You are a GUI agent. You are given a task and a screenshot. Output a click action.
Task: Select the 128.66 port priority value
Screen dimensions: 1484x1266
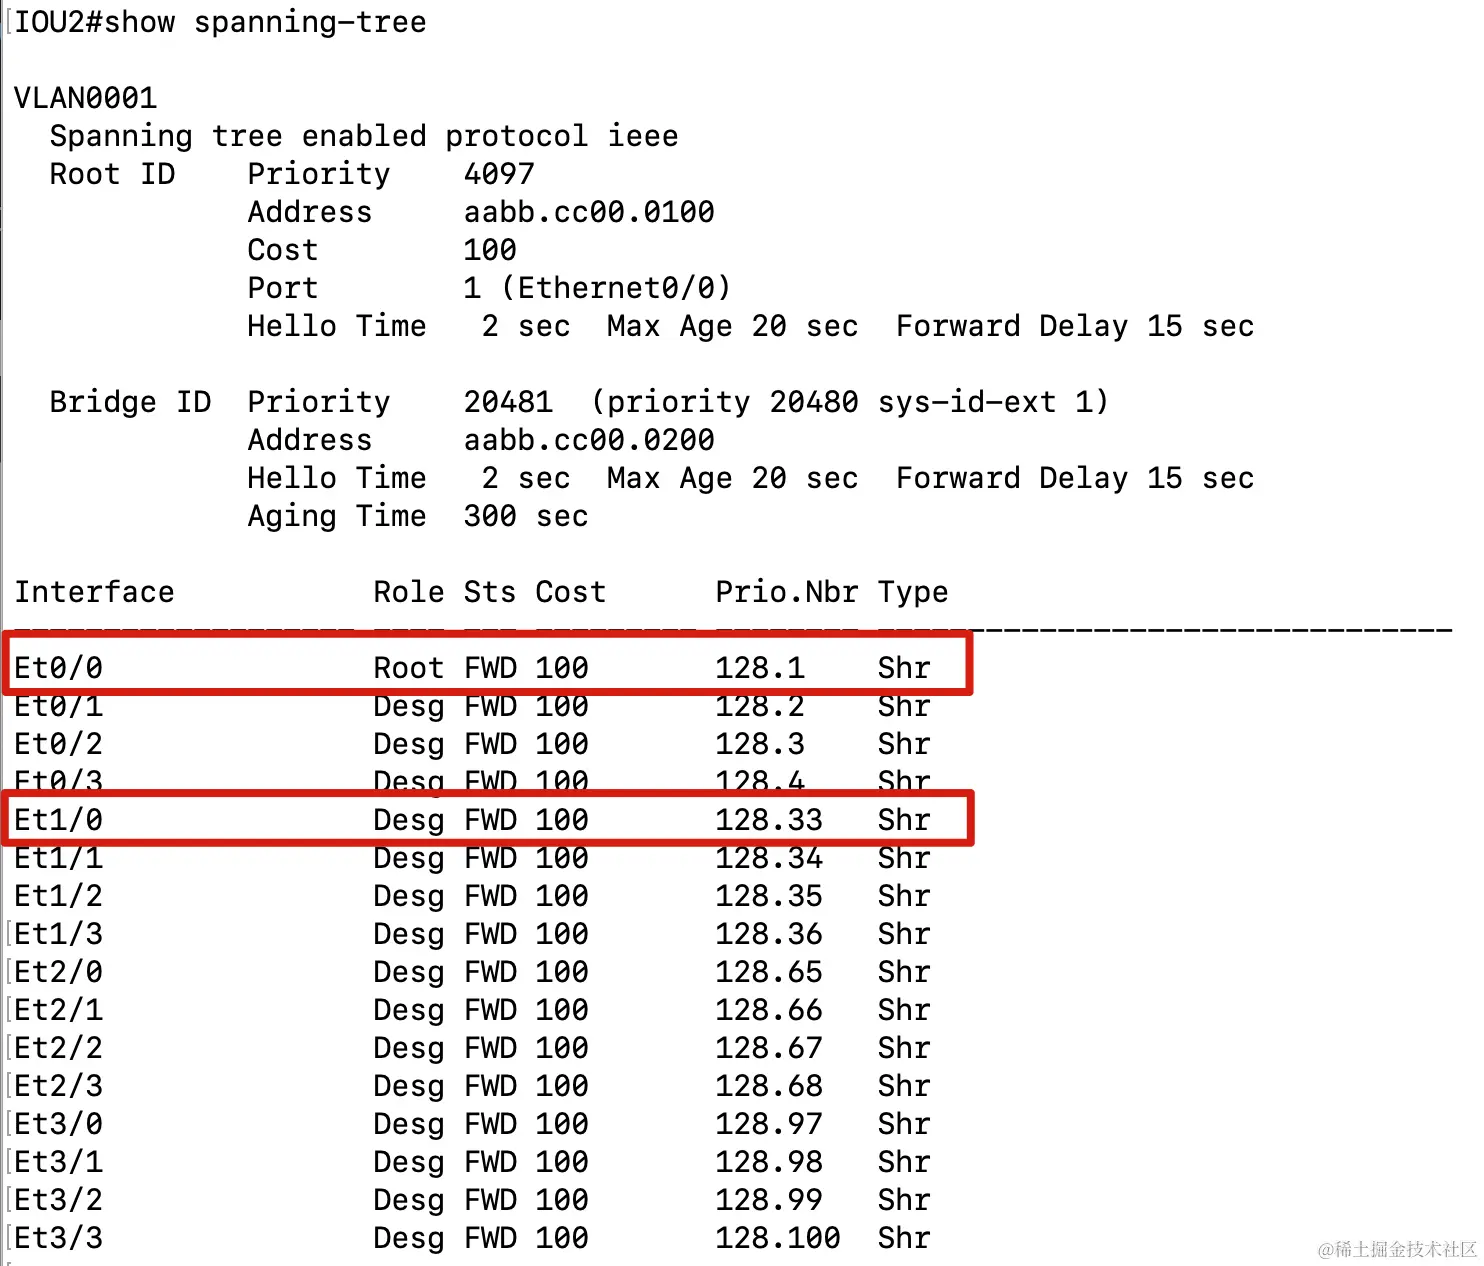769,1010
